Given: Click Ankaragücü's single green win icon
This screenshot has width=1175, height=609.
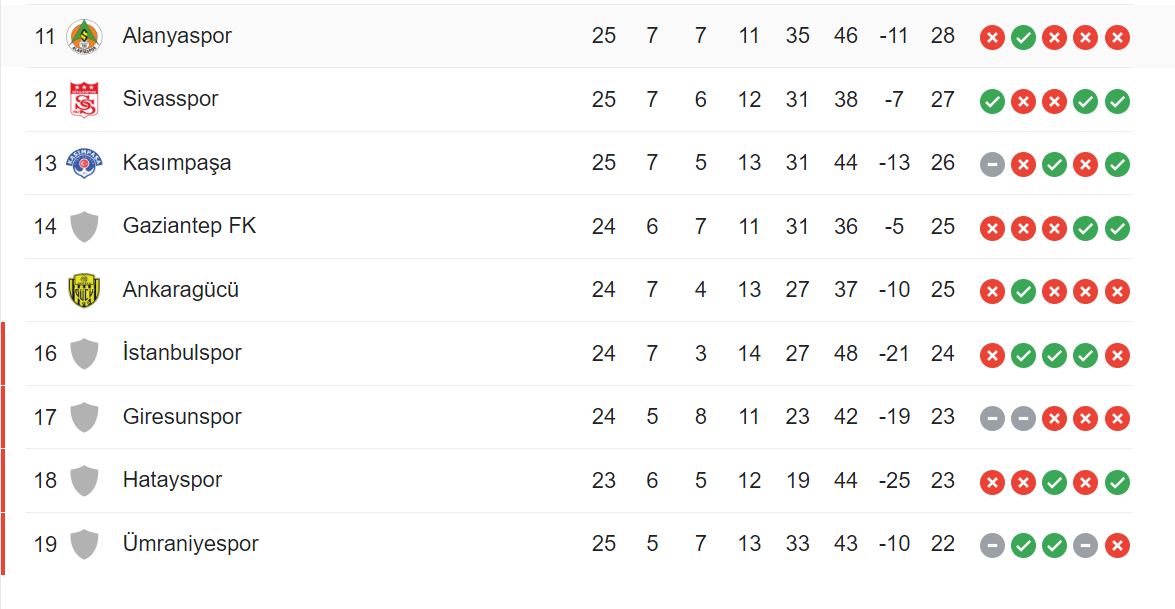Looking at the screenshot, I should tap(1023, 292).
